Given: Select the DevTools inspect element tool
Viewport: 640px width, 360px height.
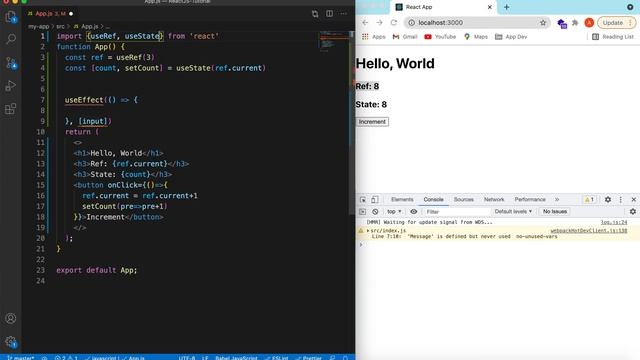Looking at the screenshot, I should [362, 200].
